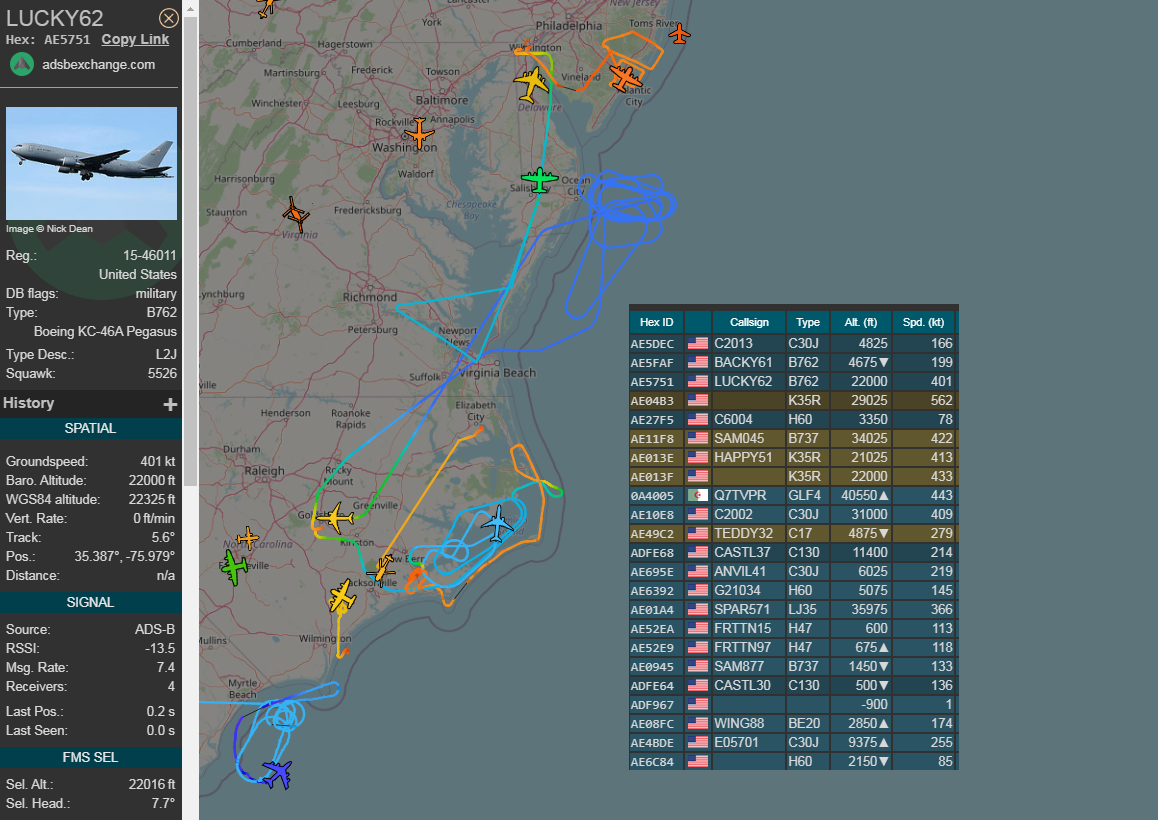Select the CASTL37 row
The image size is (1158, 820).
pyautogui.click(x=793, y=553)
